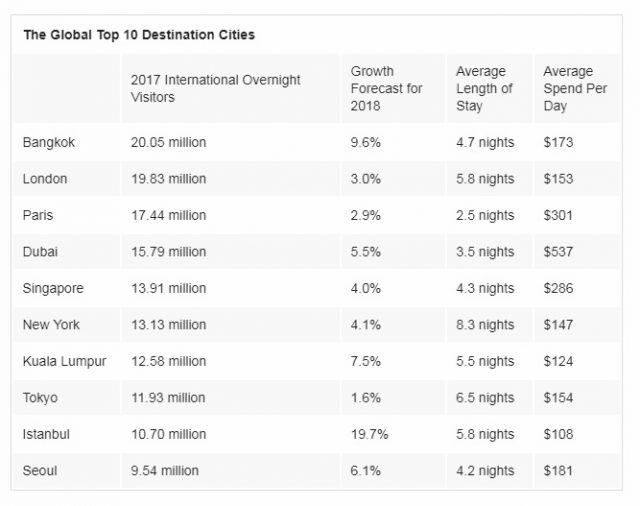Click New York's 8.3 nights cell
The image size is (640, 506).
(x=485, y=325)
